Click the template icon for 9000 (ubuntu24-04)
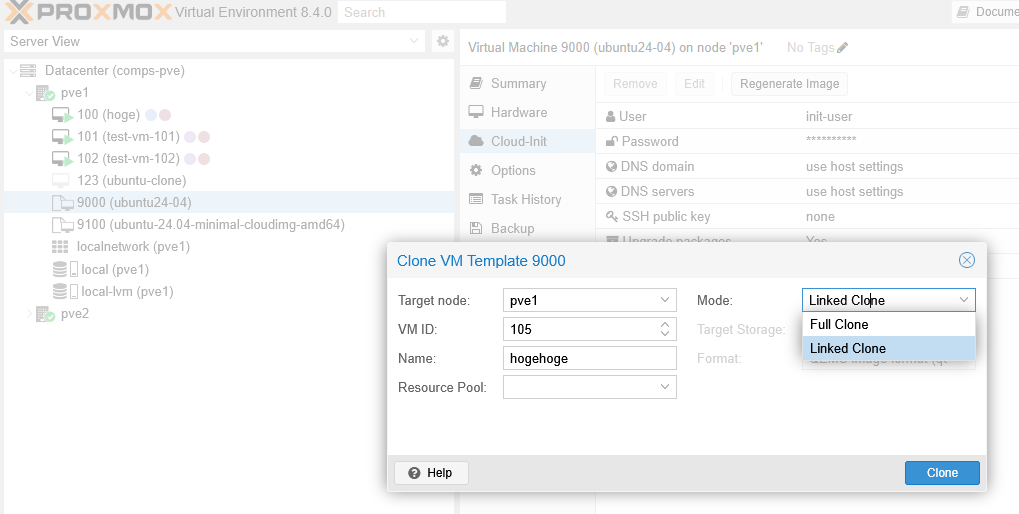This screenshot has width=1019, height=514. [x=62, y=203]
